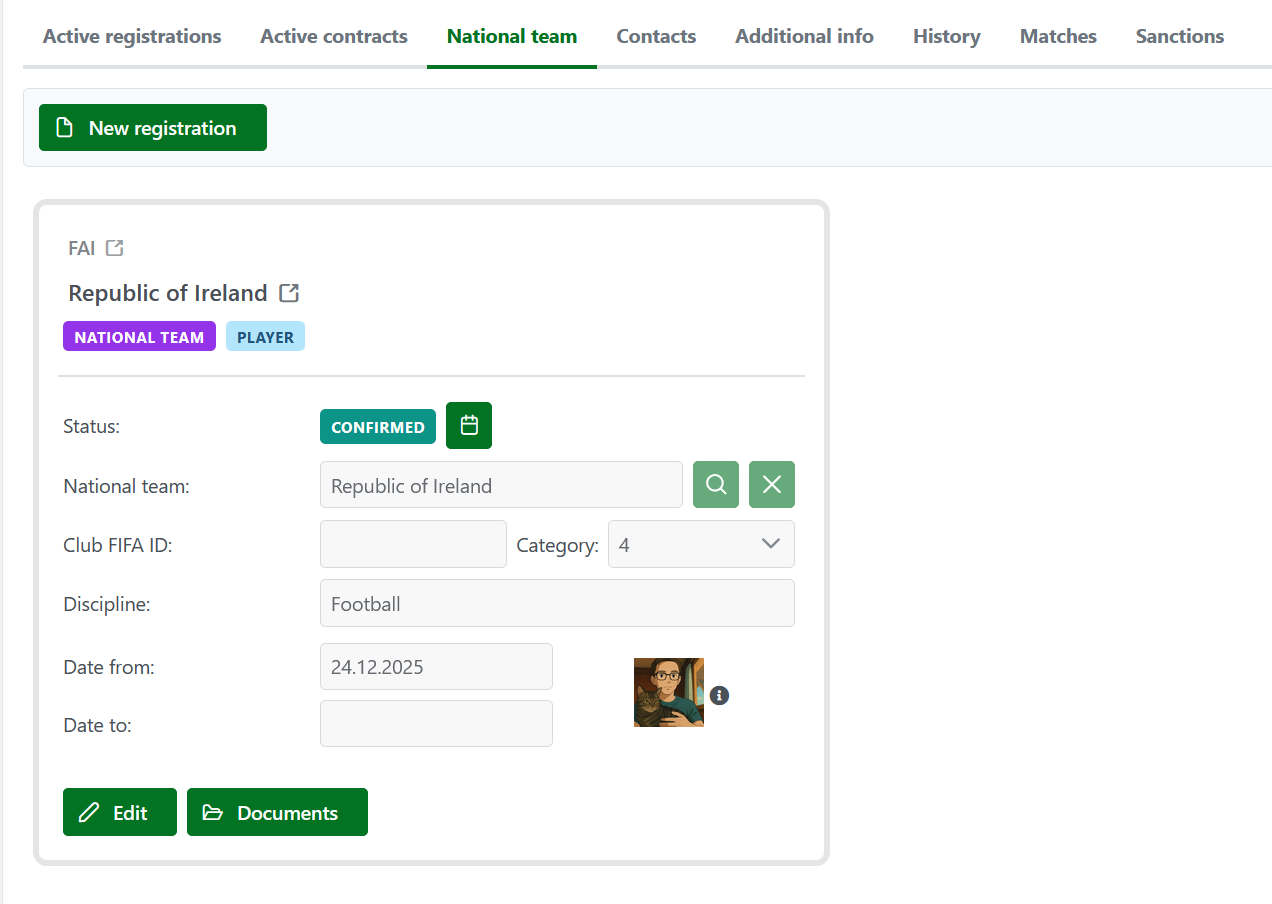Open FAI external link icon
Image resolution: width=1272 pixels, height=904 pixels.
(x=115, y=248)
